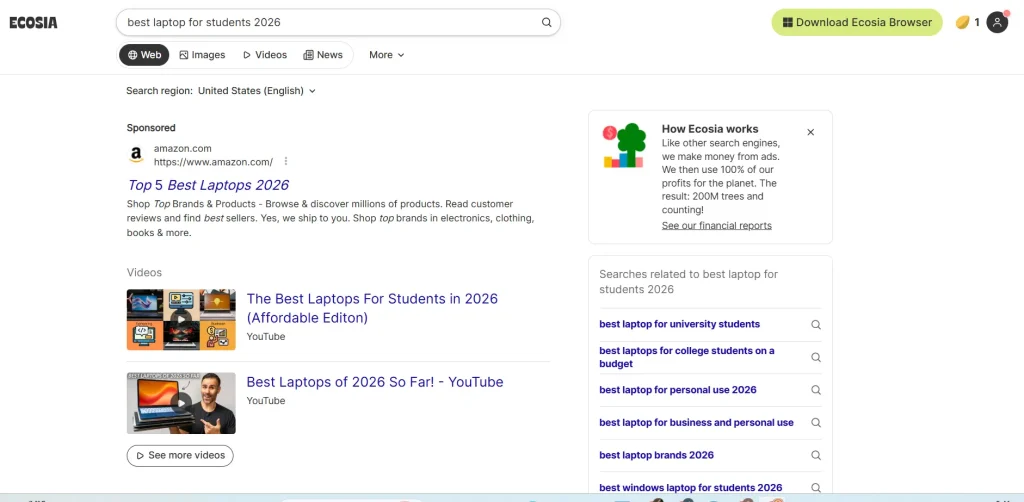Click the seed counter icon

pyautogui.click(x=962, y=22)
